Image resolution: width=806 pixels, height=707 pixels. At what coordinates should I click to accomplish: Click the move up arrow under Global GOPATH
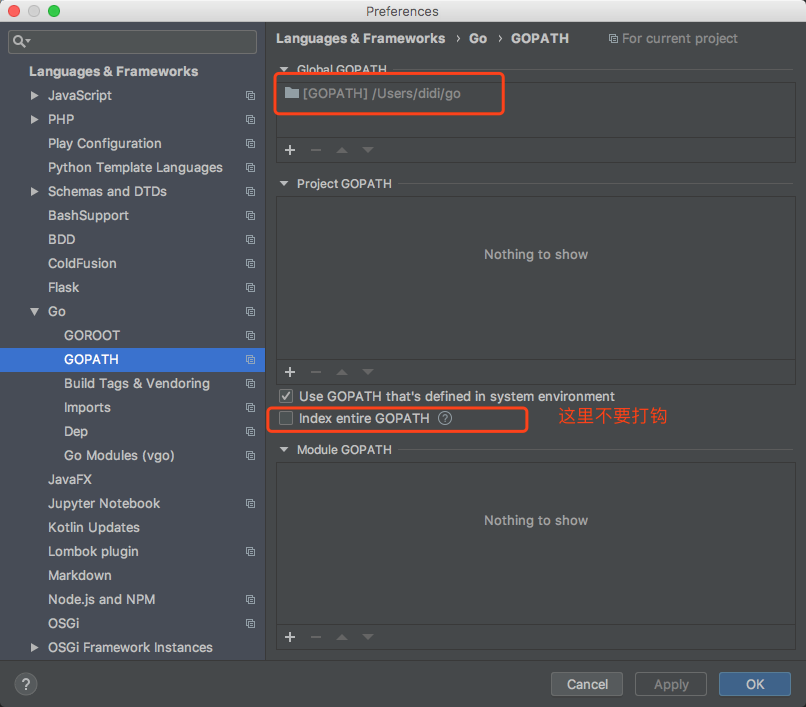point(342,150)
